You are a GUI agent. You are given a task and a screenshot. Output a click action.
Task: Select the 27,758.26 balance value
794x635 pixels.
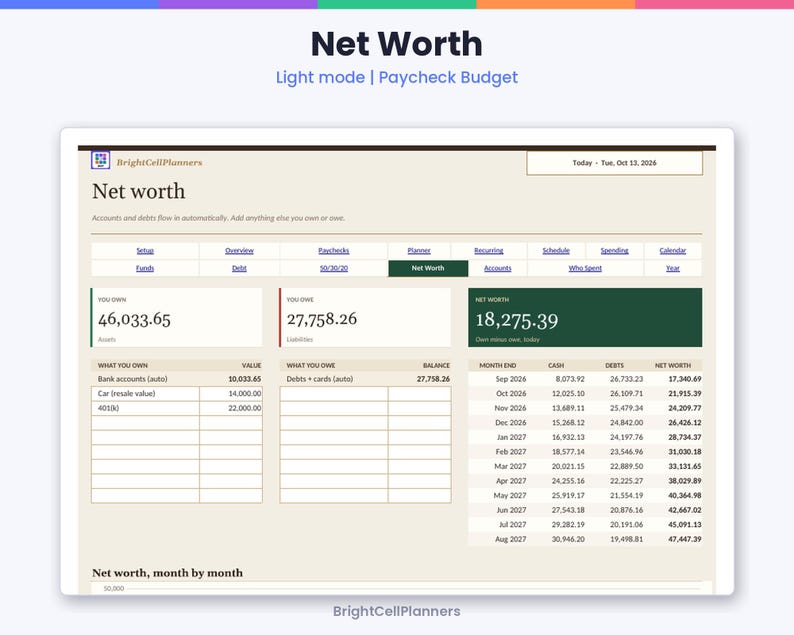pyautogui.click(x=433, y=379)
